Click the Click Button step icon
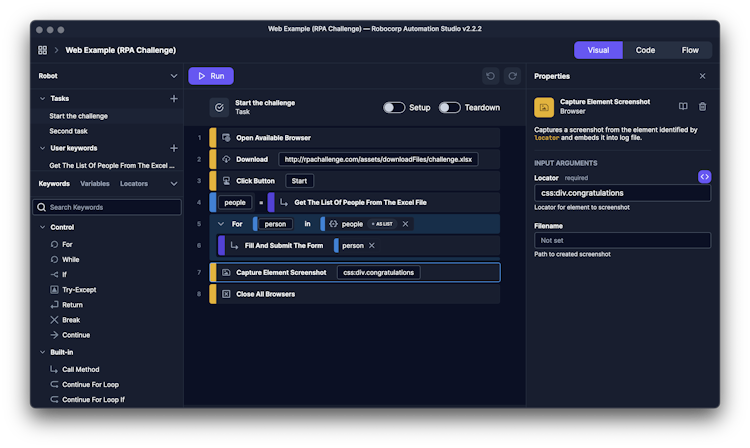 pyautogui.click(x=226, y=181)
